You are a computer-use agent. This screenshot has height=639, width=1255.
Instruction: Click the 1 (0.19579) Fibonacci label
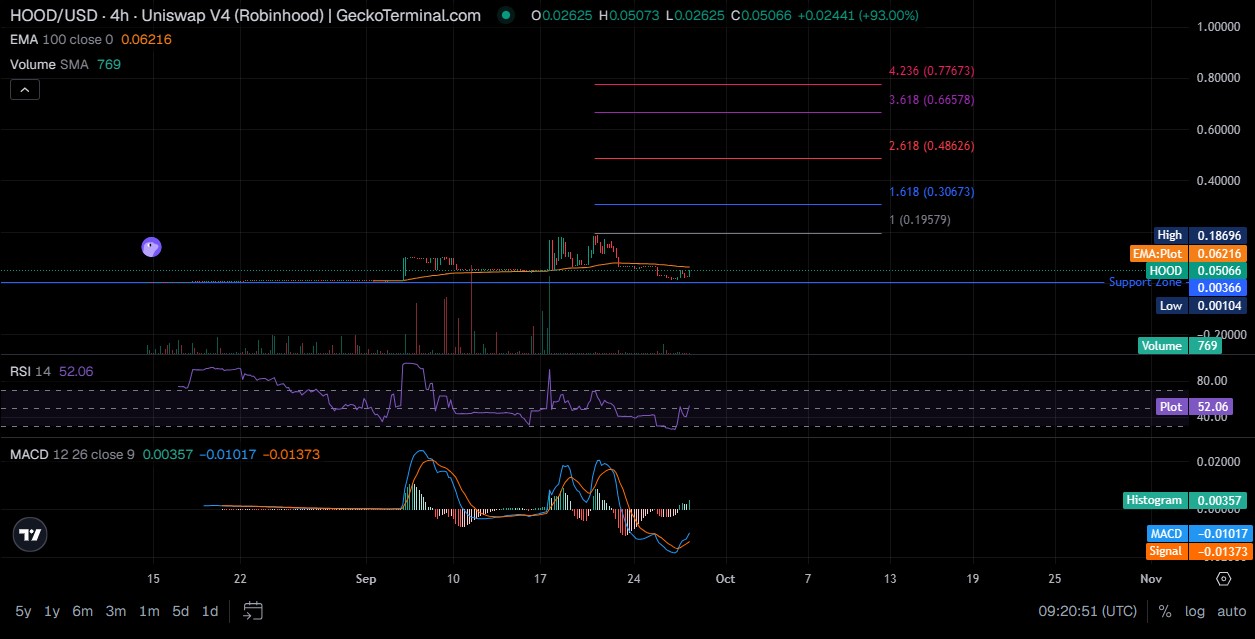click(921, 220)
